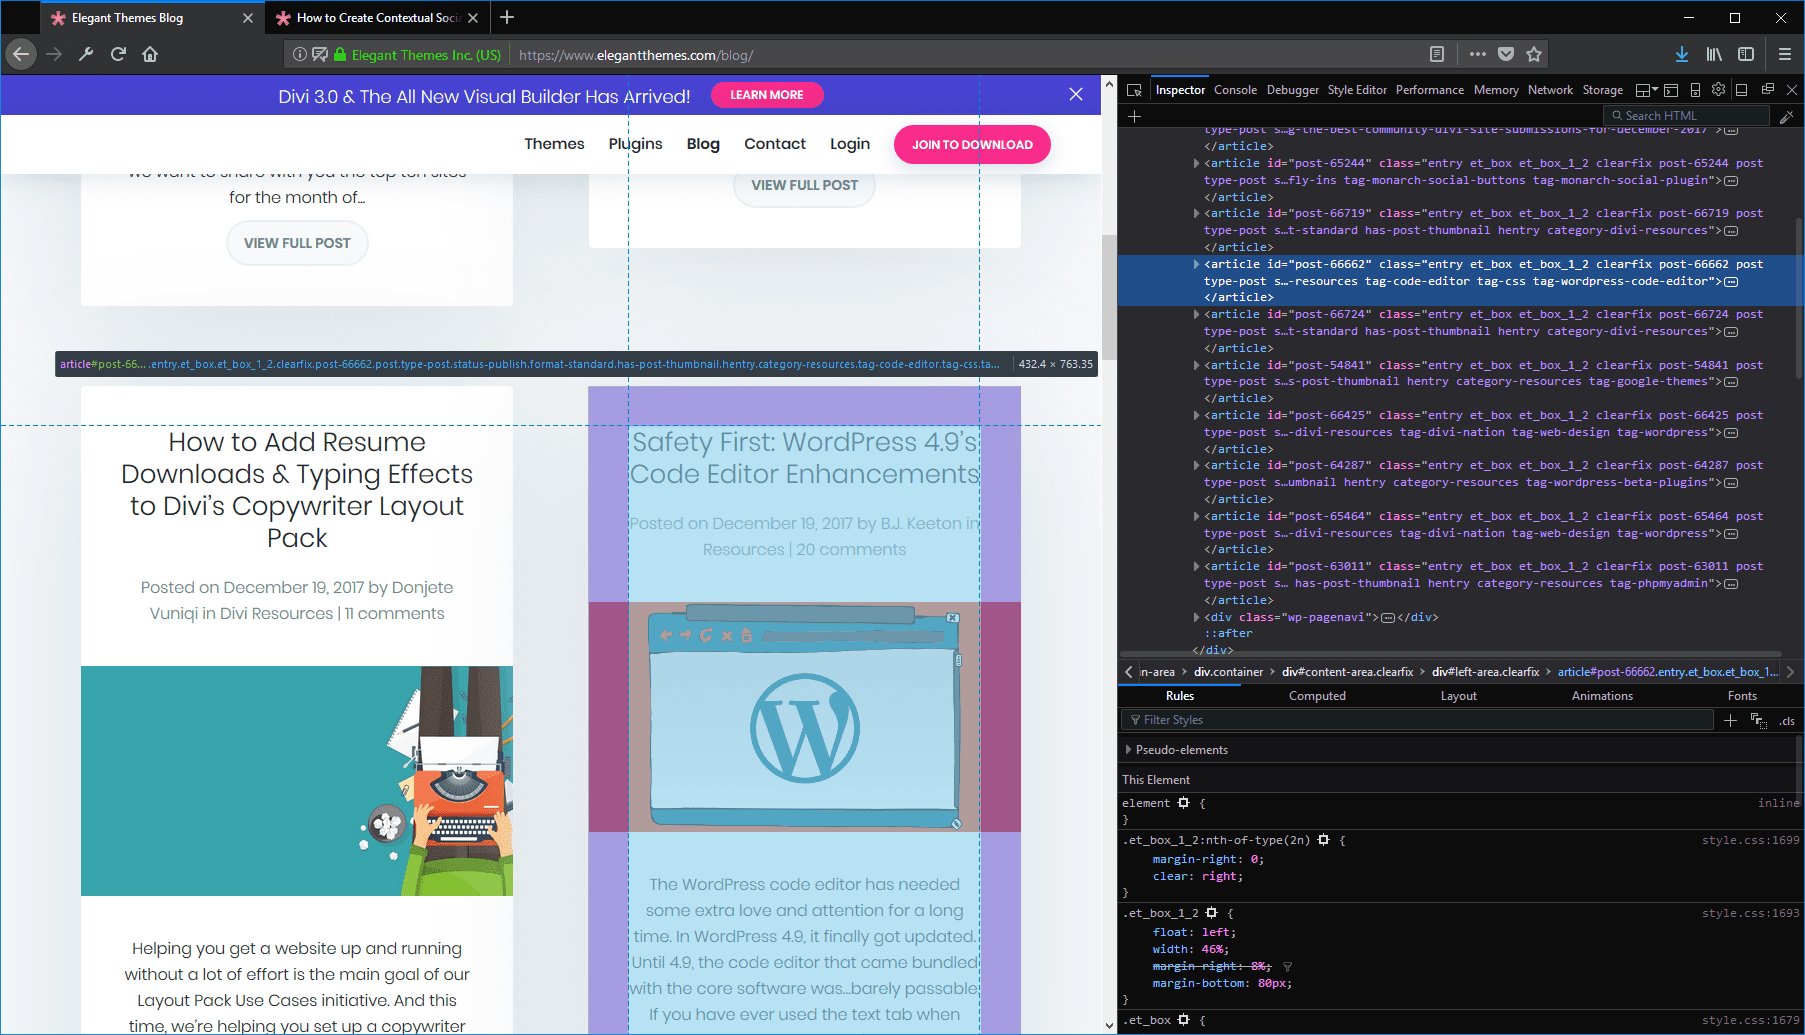Click the JOIN TO DOWNLOAD button
This screenshot has width=1805, height=1035.
point(971,144)
